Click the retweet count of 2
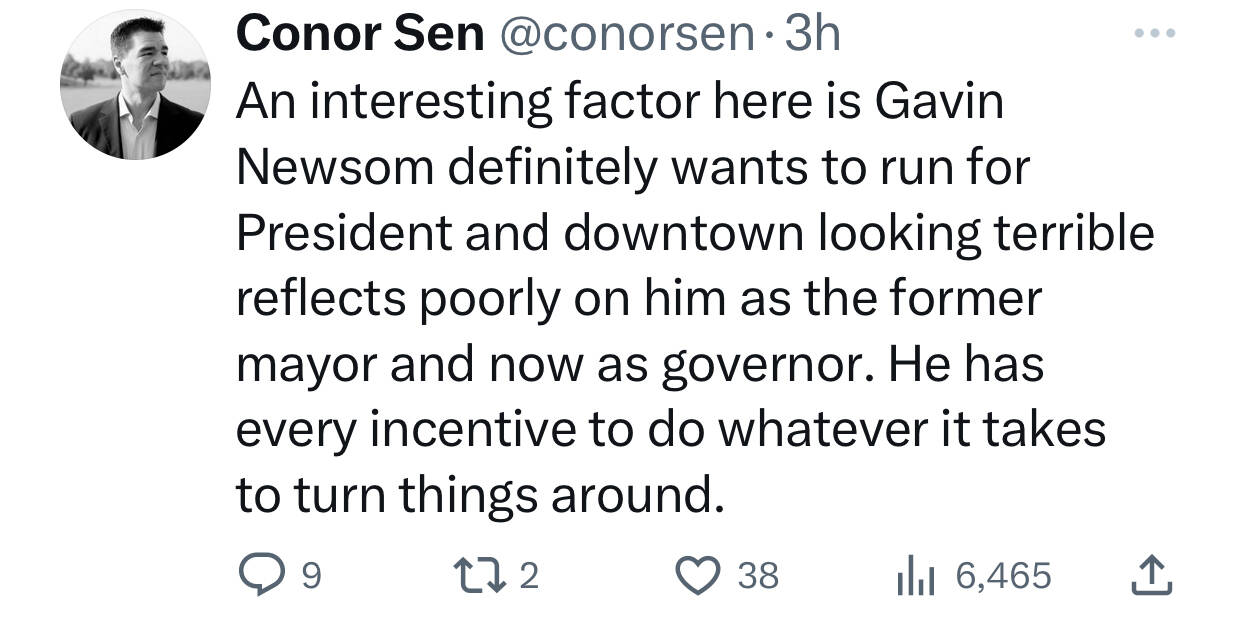1242x619 pixels. tap(530, 576)
